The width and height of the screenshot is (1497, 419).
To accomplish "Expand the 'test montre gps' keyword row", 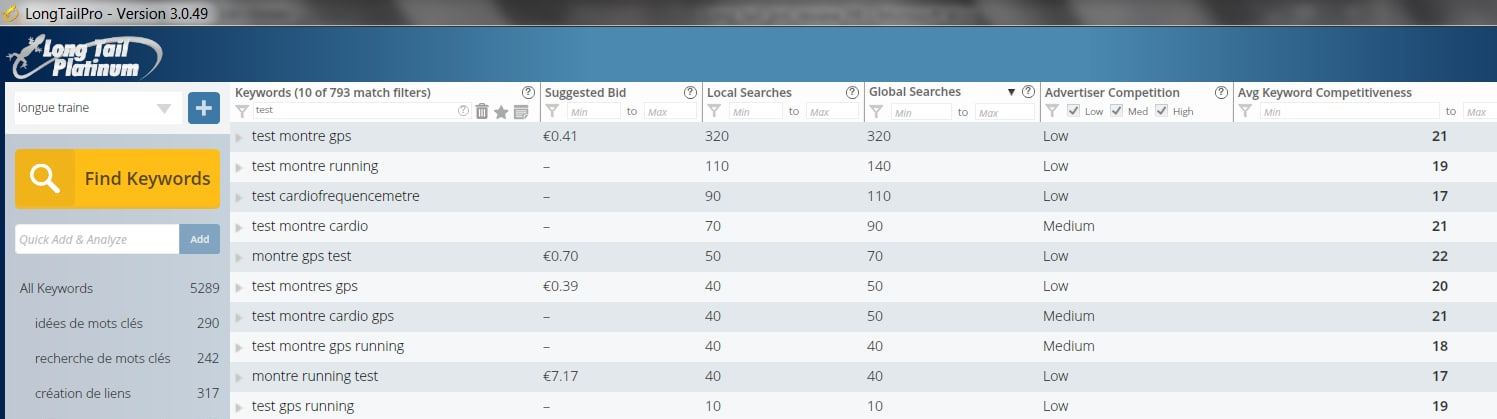I will coord(239,137).
